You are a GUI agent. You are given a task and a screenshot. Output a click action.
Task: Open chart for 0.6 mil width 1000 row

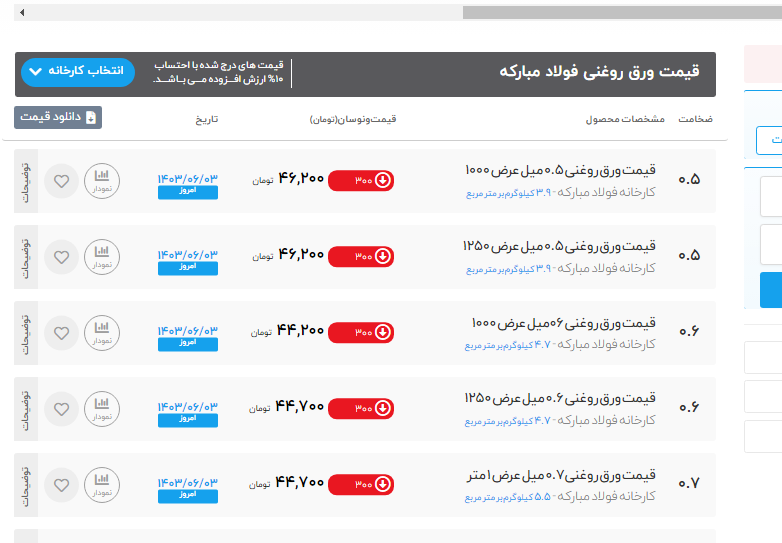pyautogui.click(x=101, y=333)
